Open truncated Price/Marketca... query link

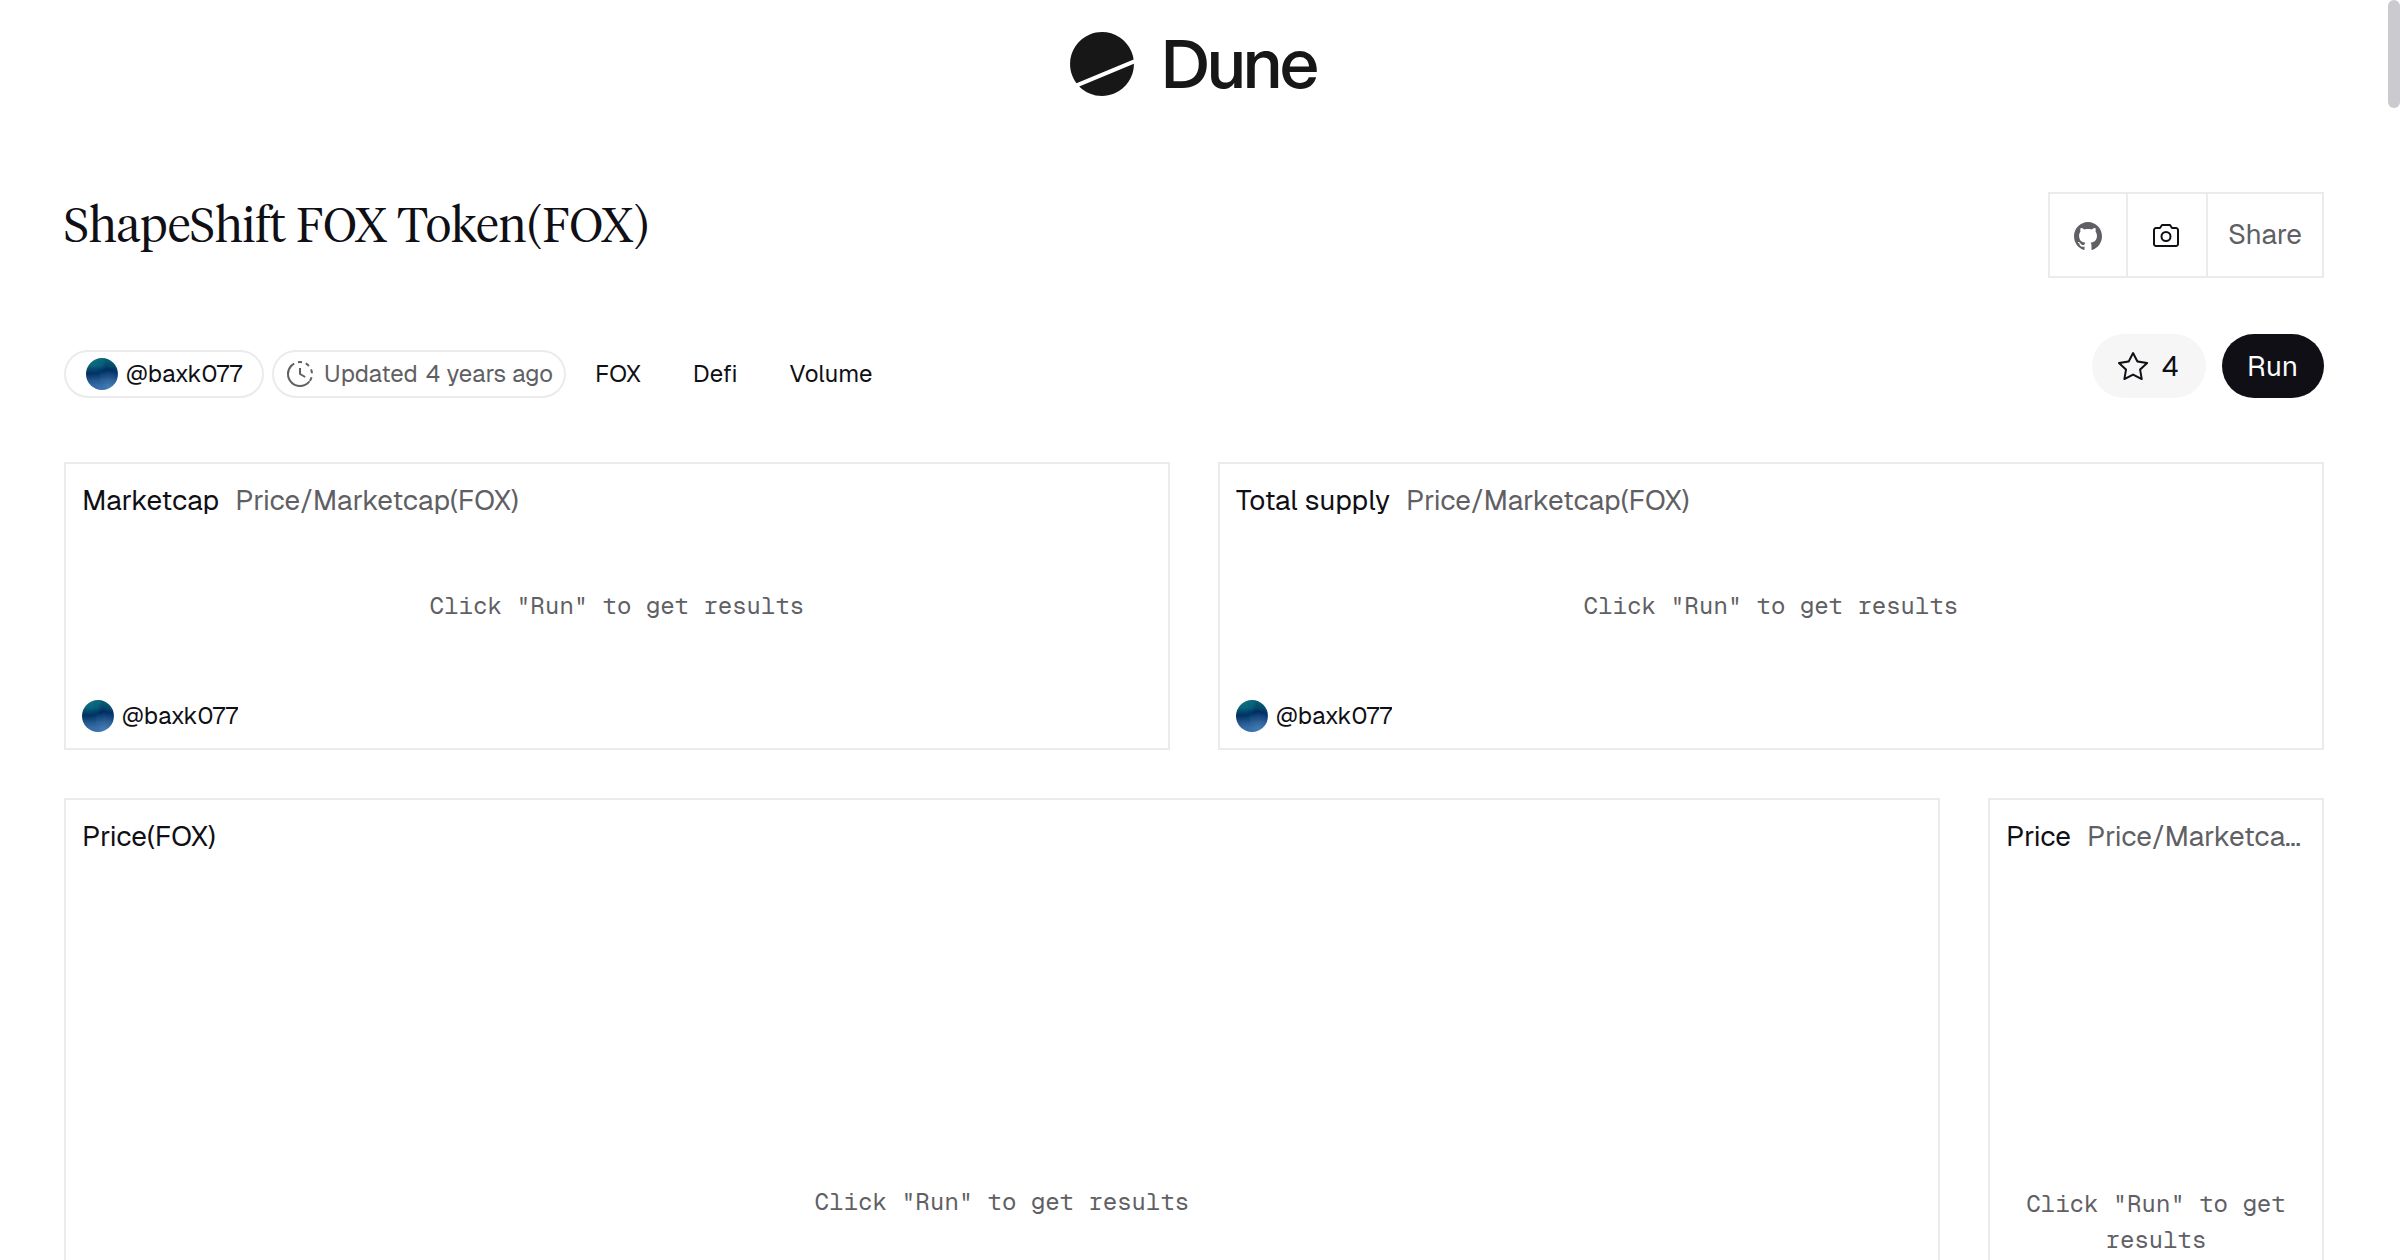(x=2193, y=837)
